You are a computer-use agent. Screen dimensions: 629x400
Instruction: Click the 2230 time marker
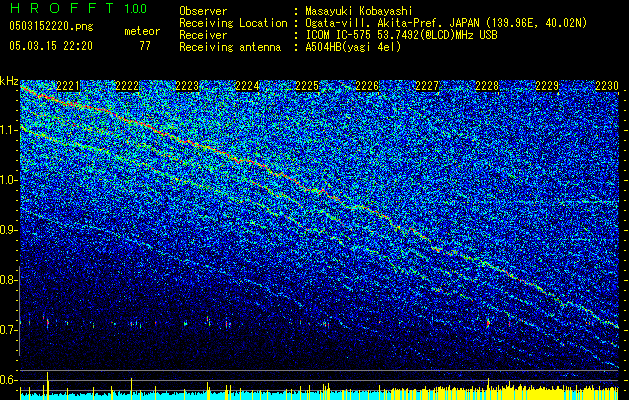[x=607, y=86]
